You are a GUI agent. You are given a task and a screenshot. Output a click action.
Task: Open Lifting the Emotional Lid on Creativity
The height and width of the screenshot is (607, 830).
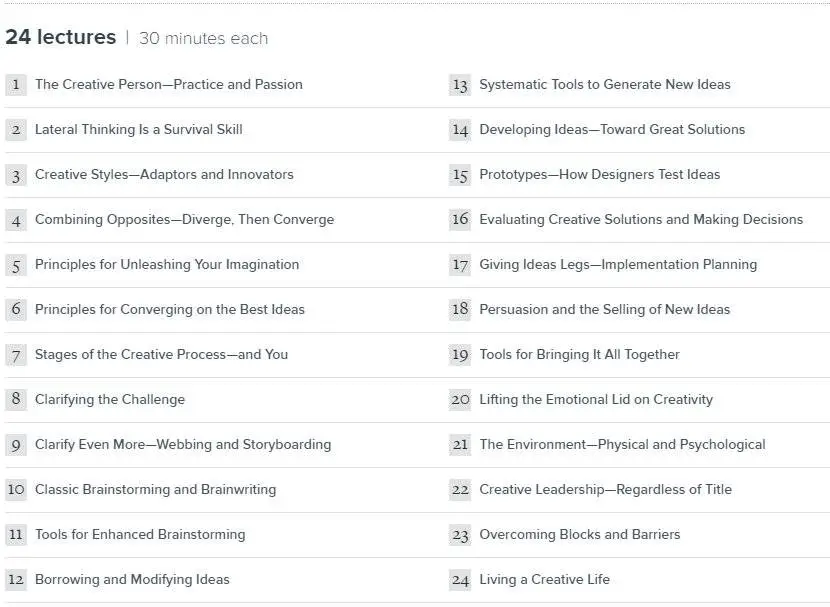click(596, 400)
